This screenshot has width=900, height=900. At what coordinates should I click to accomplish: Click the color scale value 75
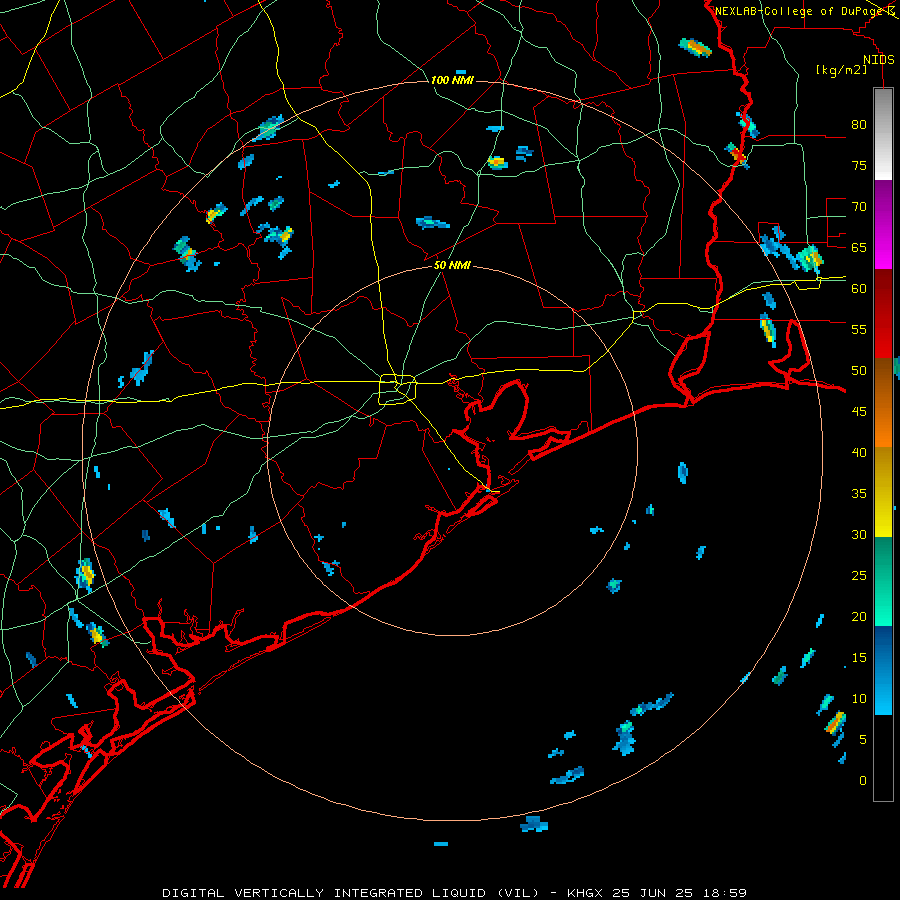[859, 165]
